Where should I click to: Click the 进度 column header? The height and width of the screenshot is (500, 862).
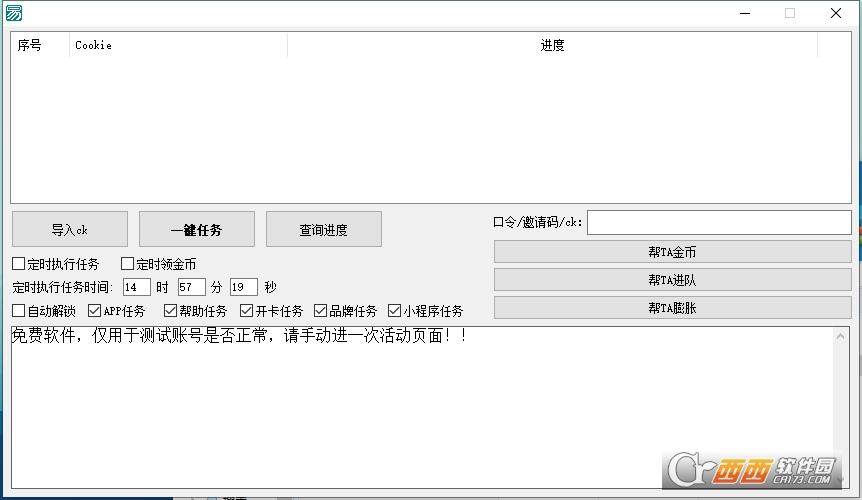552,45
